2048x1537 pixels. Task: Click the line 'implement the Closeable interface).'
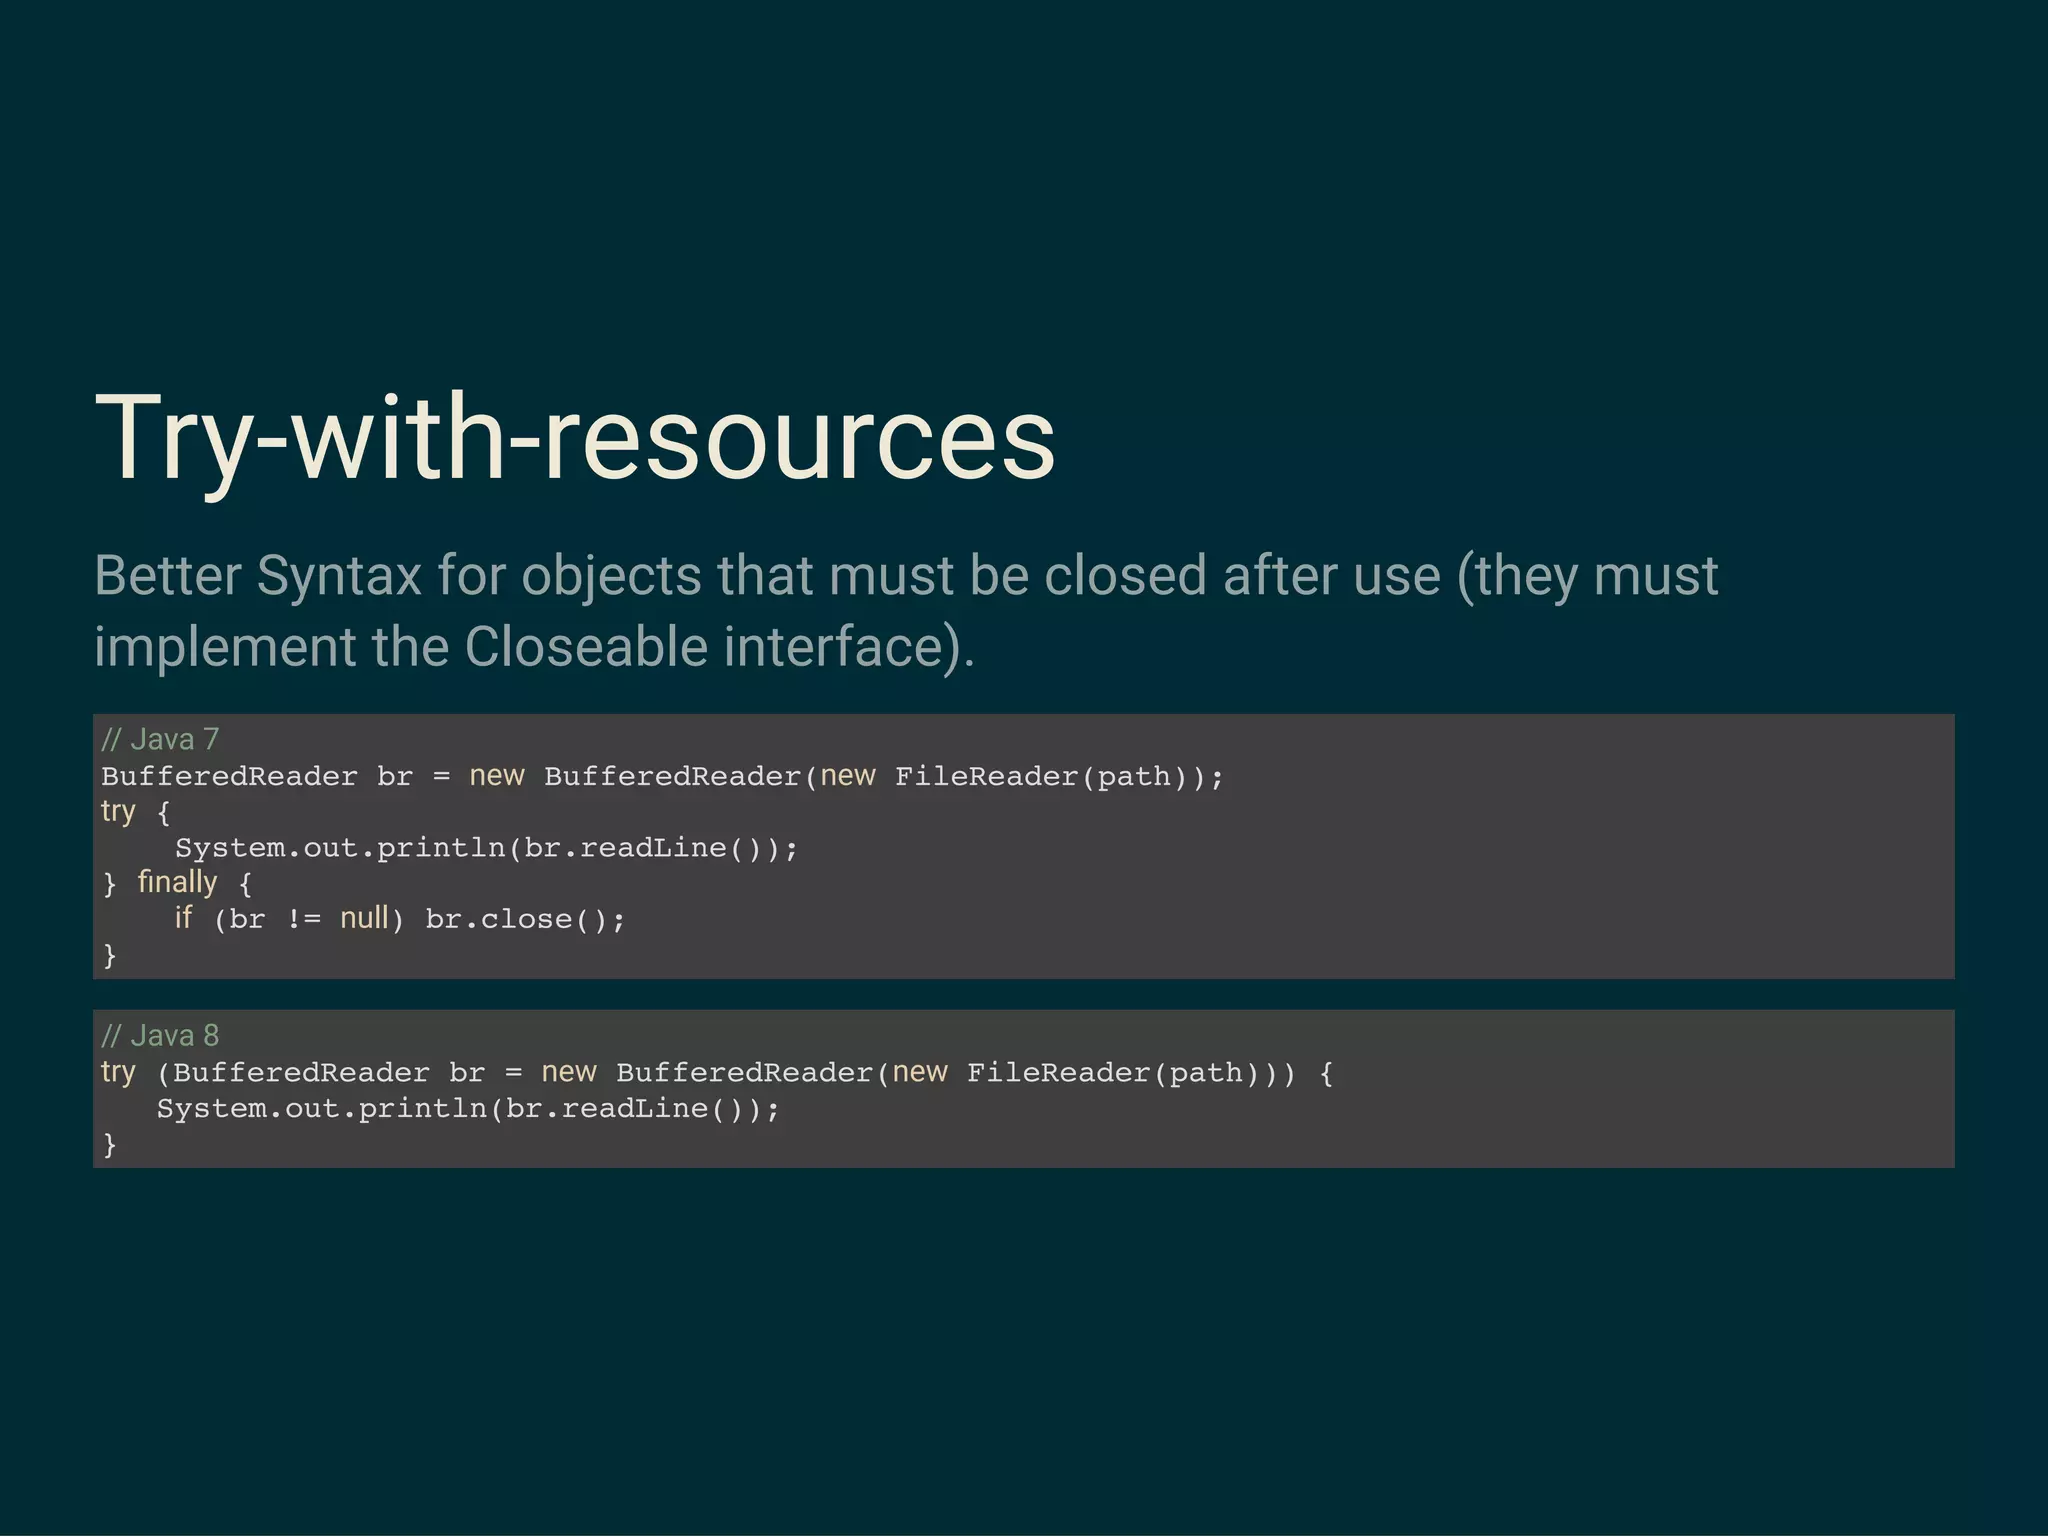[x=534, y=647]
